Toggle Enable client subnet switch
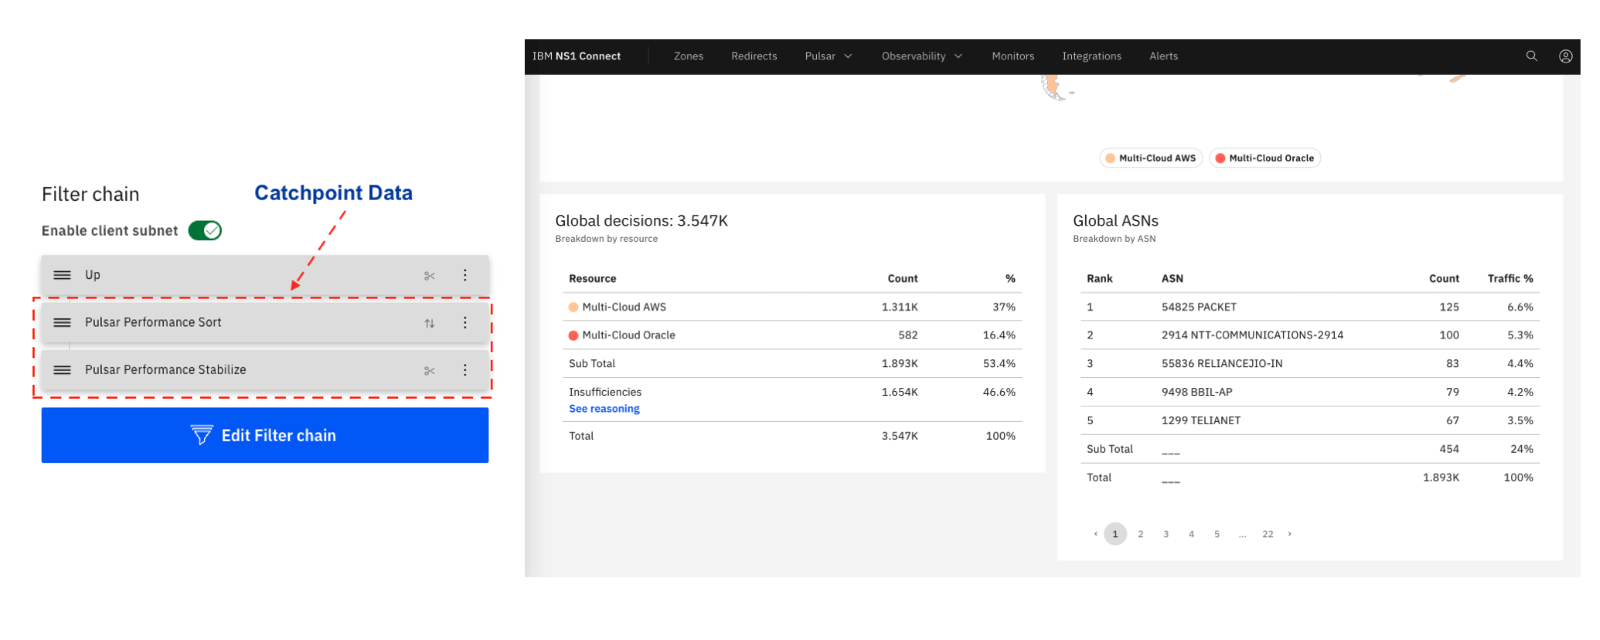 pyautogui.click(x=205, y=231)
